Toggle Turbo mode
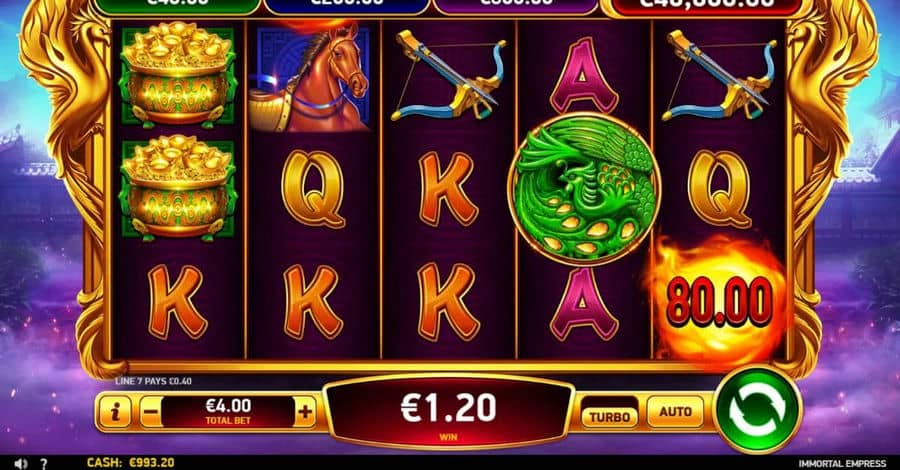 pos(609,417)
